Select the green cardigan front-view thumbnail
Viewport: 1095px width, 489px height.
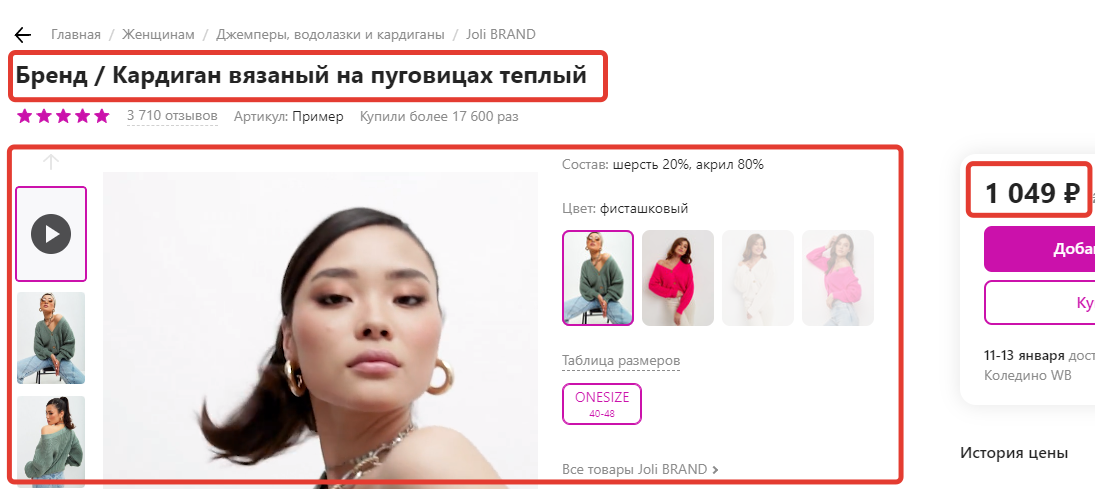51,338
